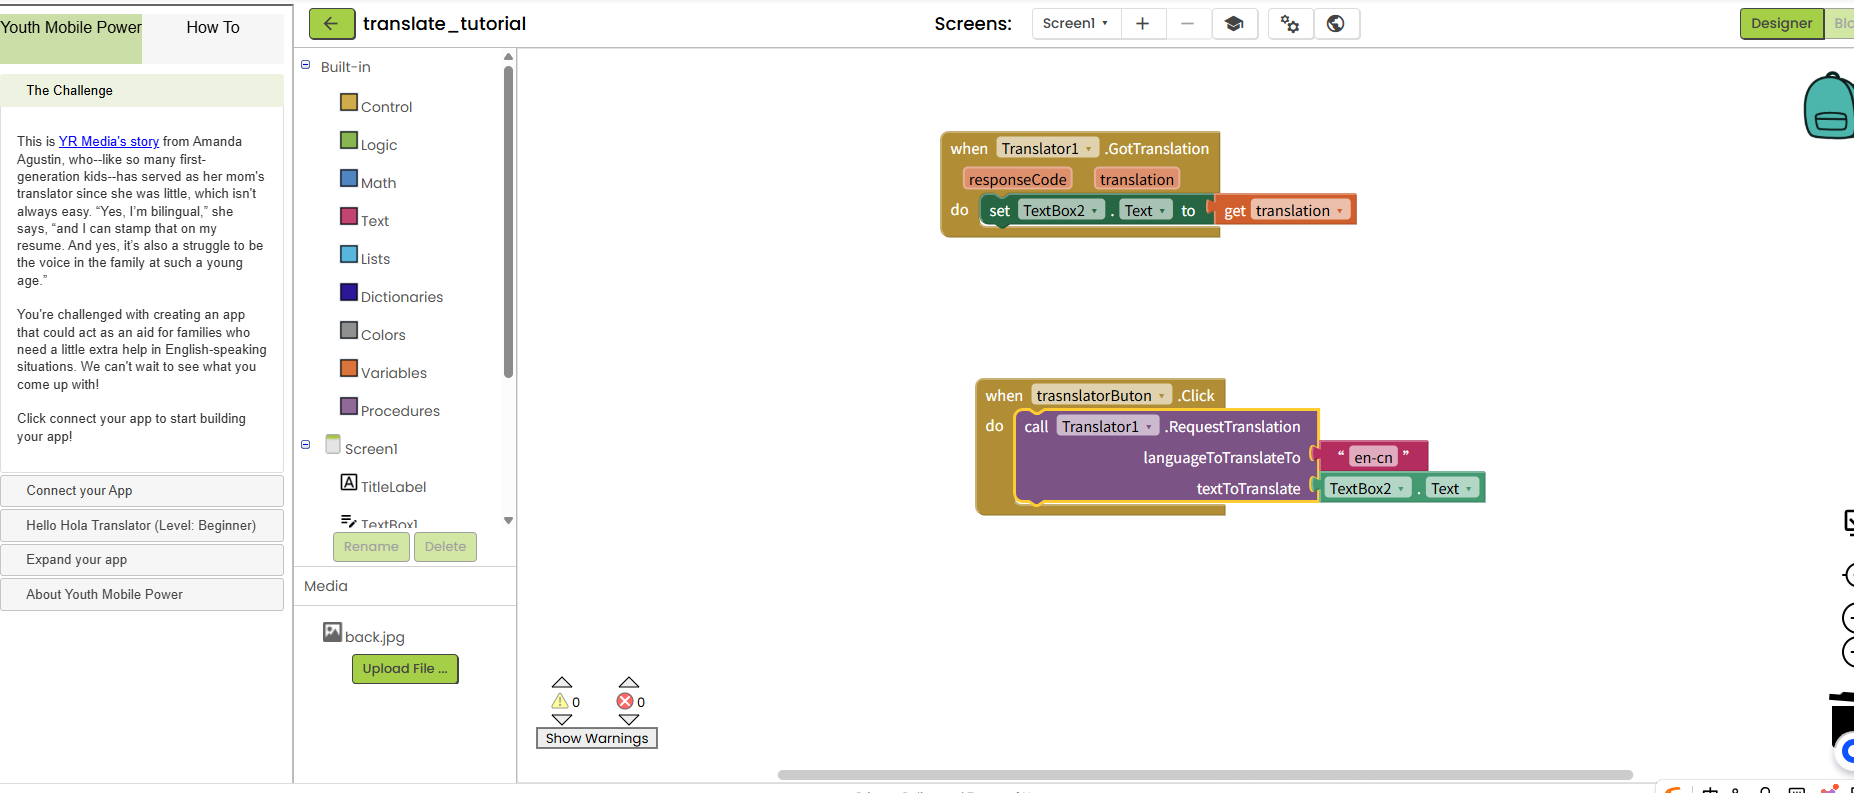Open the YR Media's story link

click(x=109, y=141)
